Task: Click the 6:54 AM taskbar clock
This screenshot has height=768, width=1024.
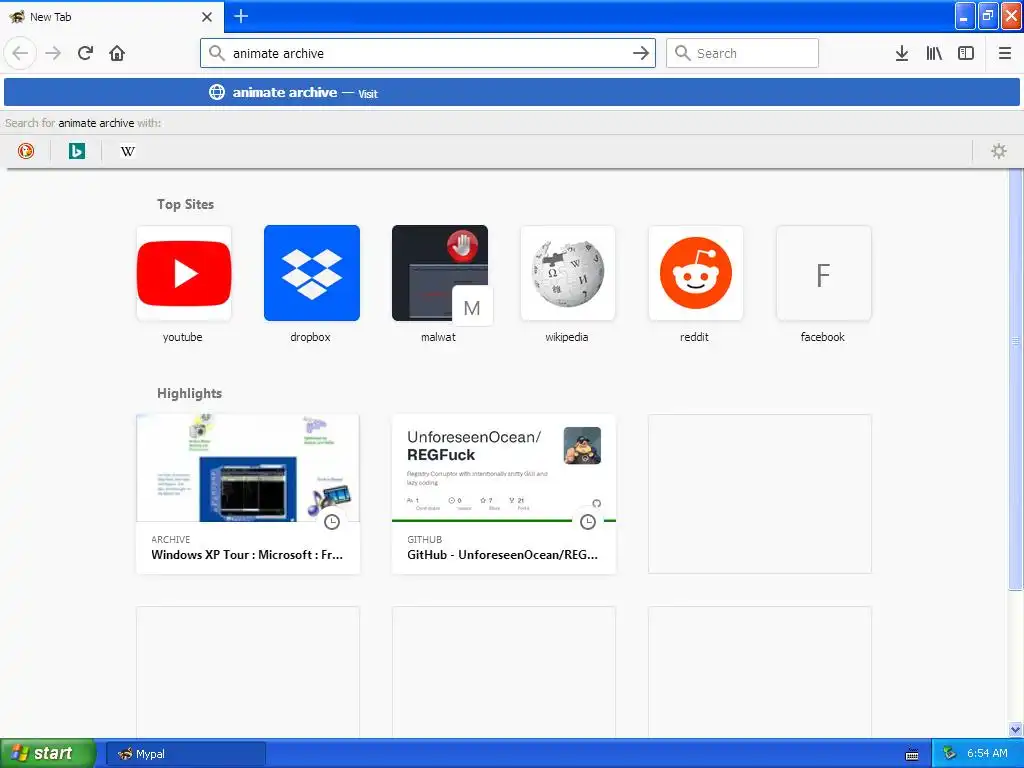Action: (x=987, y=753)
